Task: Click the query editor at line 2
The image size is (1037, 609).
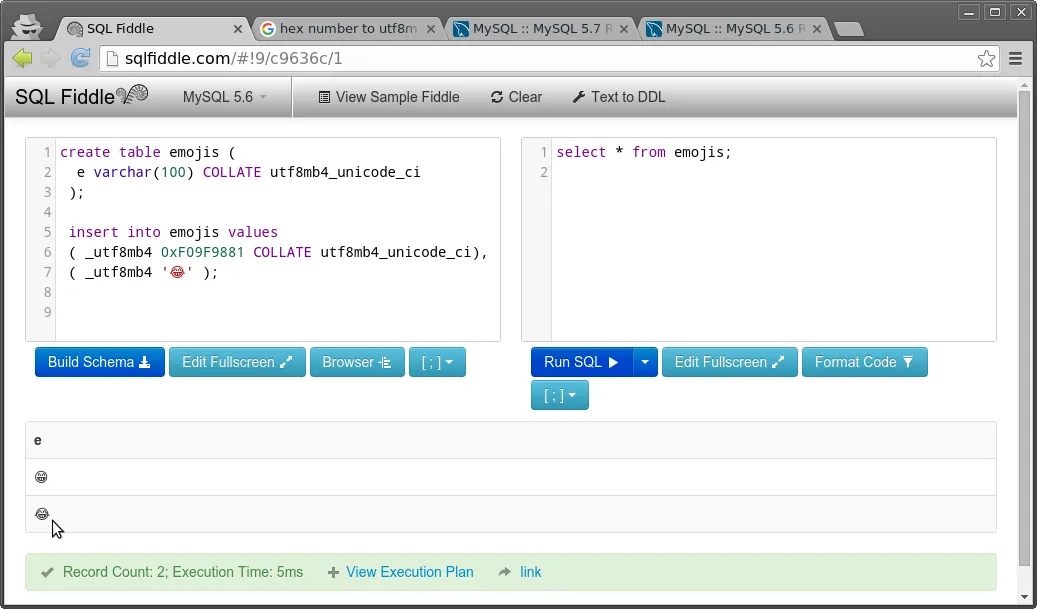Action: [774, 173]
